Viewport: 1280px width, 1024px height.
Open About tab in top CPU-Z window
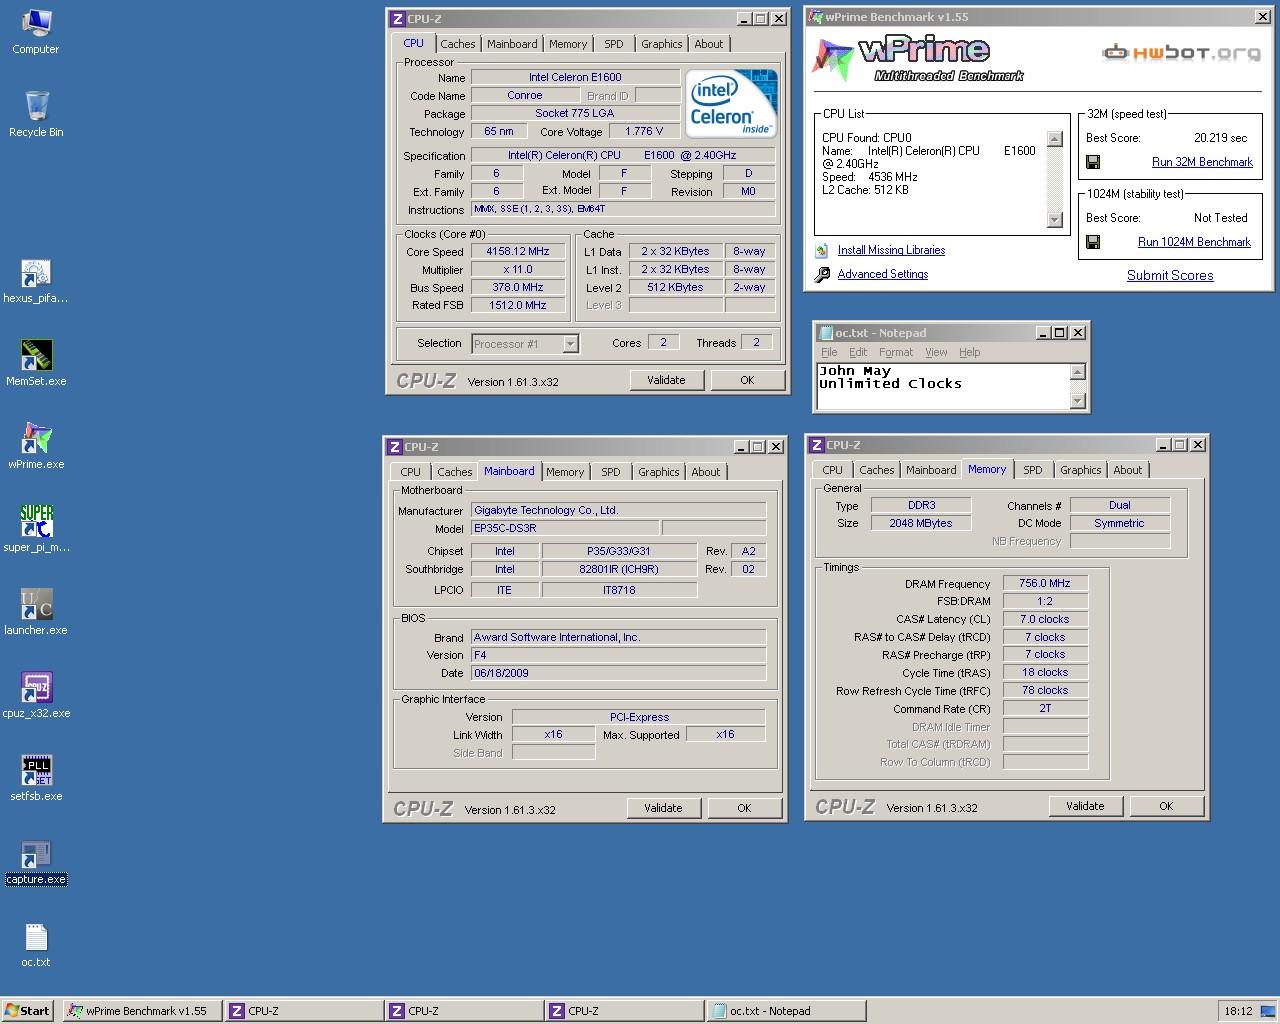[x=709, y=44]
